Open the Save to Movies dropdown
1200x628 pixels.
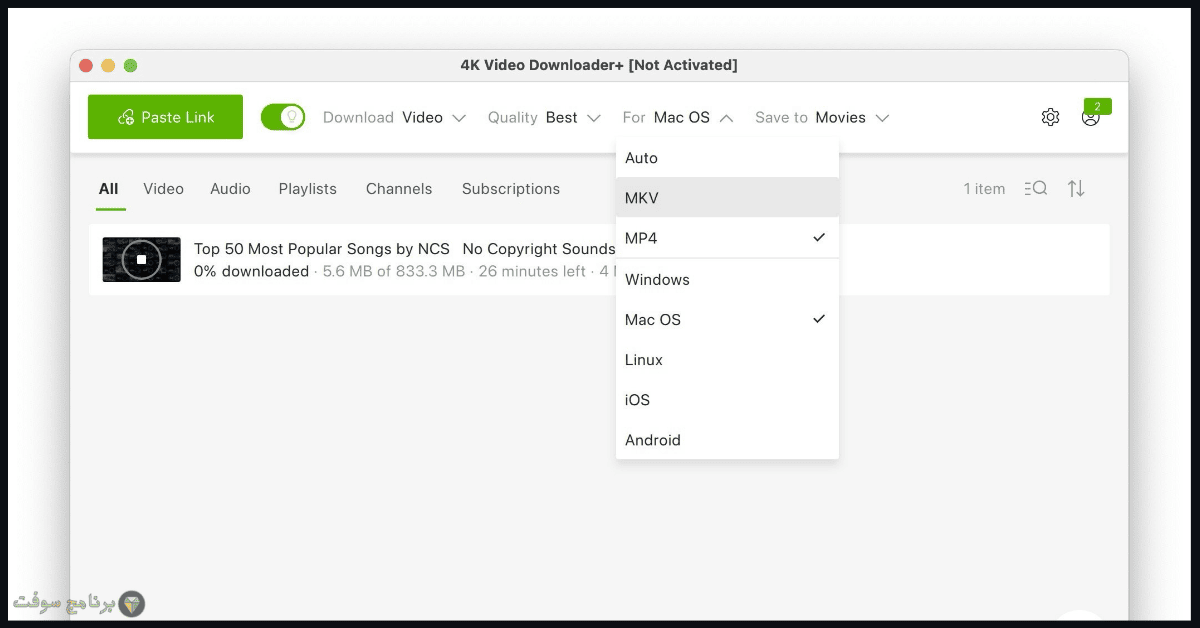(822, 117)
